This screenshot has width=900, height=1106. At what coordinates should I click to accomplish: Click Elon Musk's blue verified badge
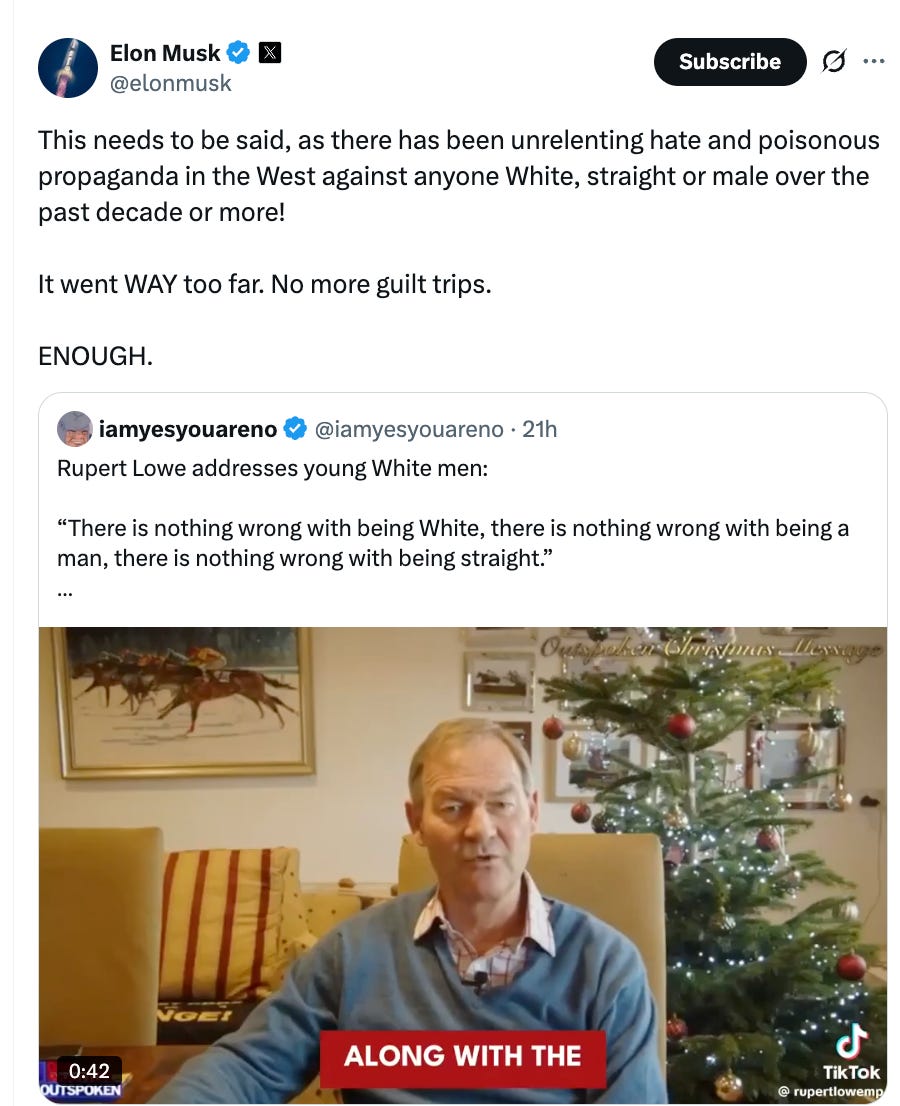click(x=237, y=53)
